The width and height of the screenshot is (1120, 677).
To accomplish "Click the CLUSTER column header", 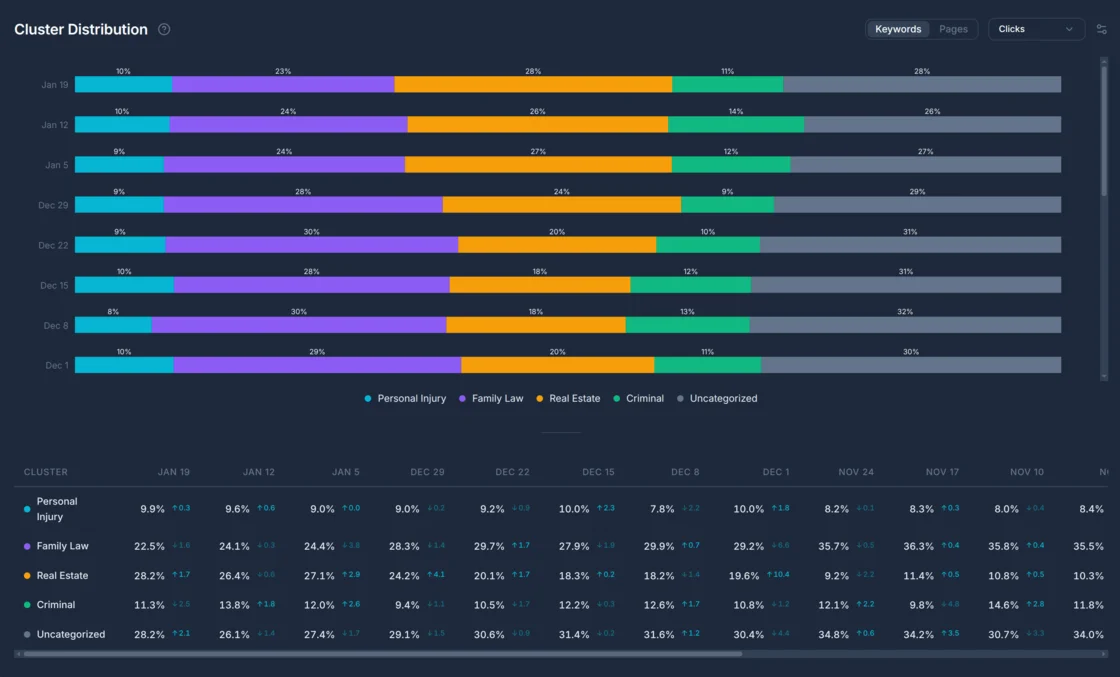I will 46,471.
